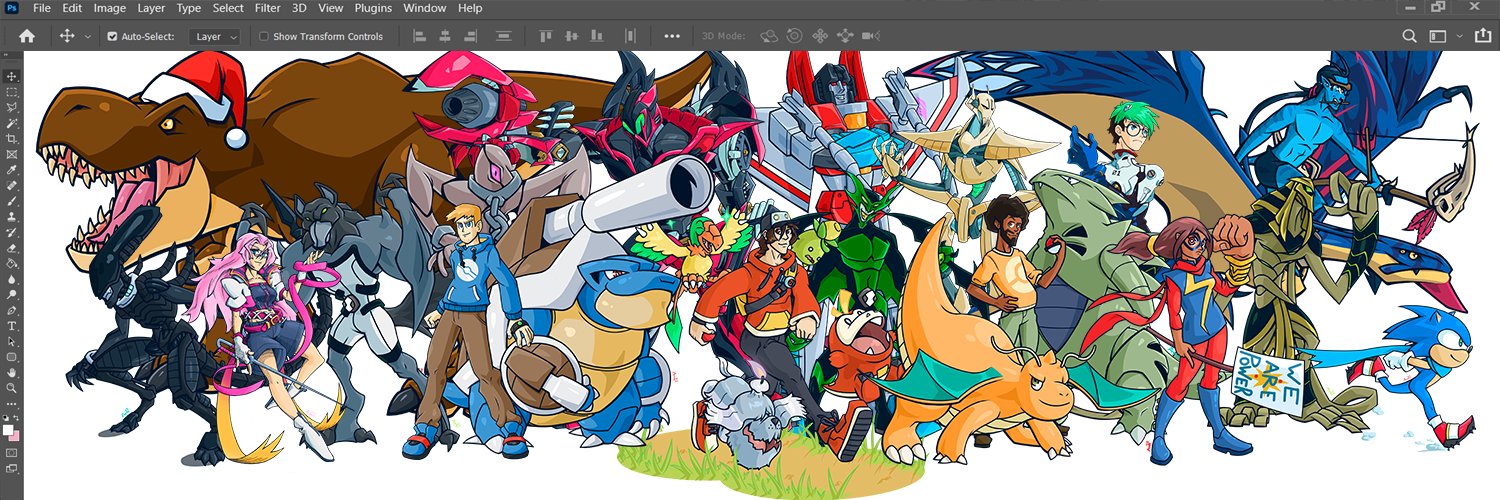1500x500 pixels.
Task: Select the Path Selection arrow tool
Action: 12,341
